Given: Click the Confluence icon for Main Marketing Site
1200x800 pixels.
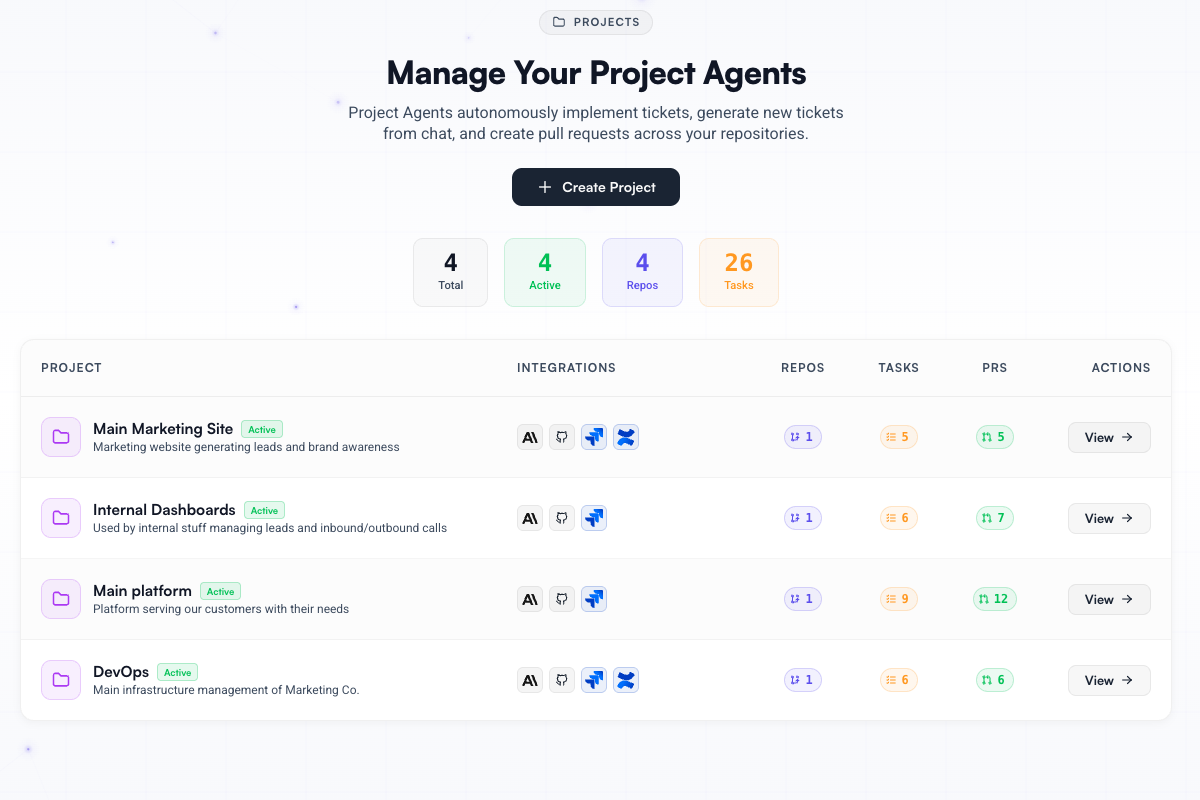Looking at the screenshot, I should [x=626, y=437].
